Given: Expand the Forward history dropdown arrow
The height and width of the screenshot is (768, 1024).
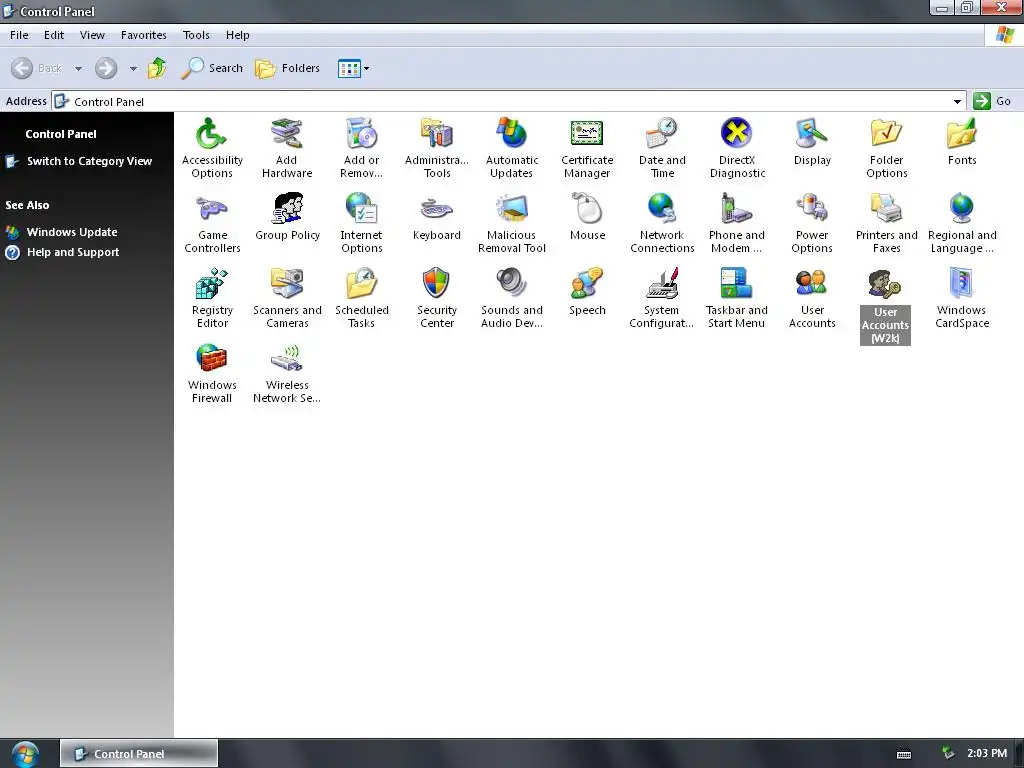Looking at the screenshot, I should click(x=133, y=68).
